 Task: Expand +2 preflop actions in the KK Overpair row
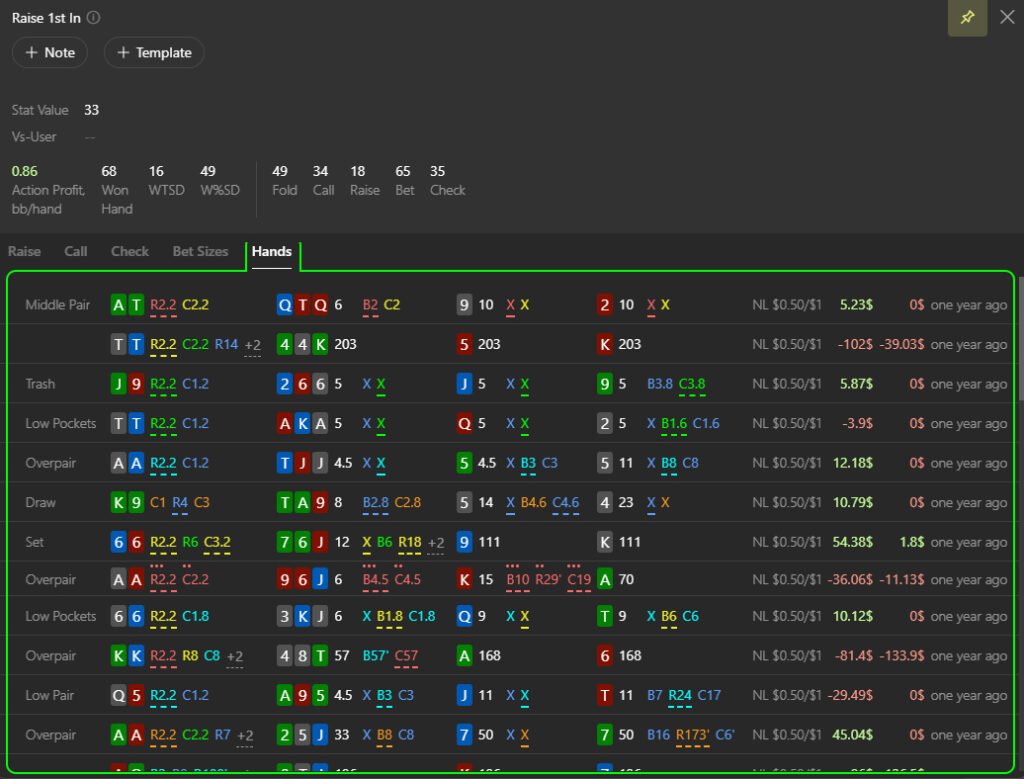(235, 657)
